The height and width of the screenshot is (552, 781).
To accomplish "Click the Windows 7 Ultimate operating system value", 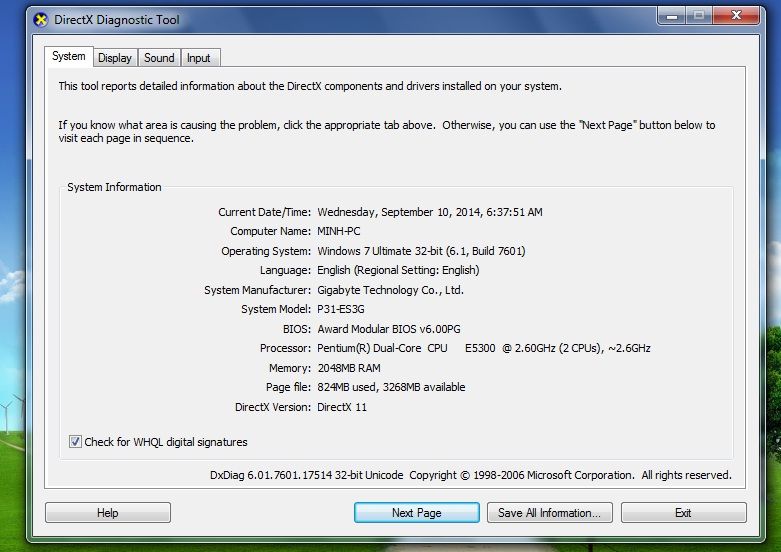I will point(420,251).
